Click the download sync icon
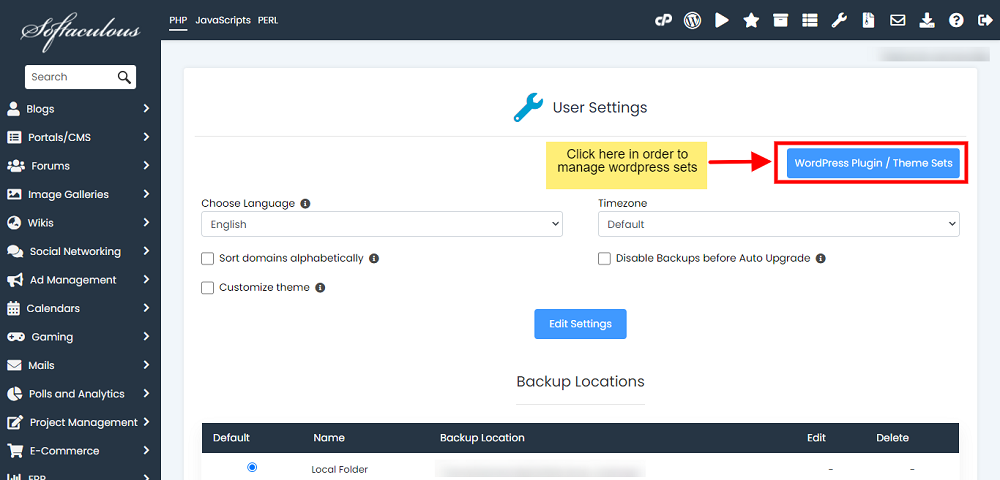 [927, 20]
